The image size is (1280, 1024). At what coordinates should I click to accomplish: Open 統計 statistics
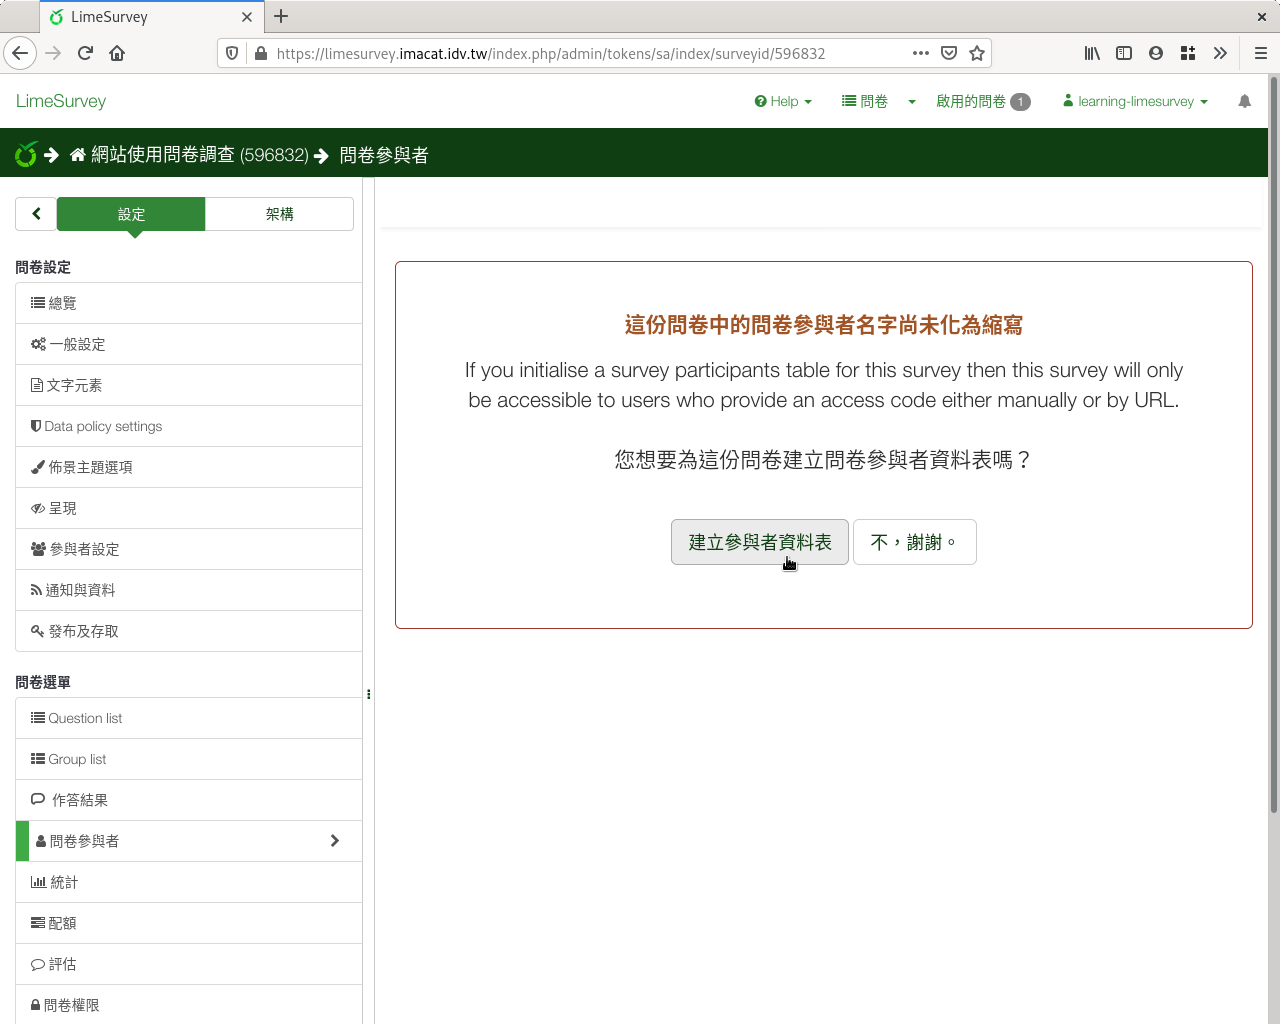pos(189,882)
